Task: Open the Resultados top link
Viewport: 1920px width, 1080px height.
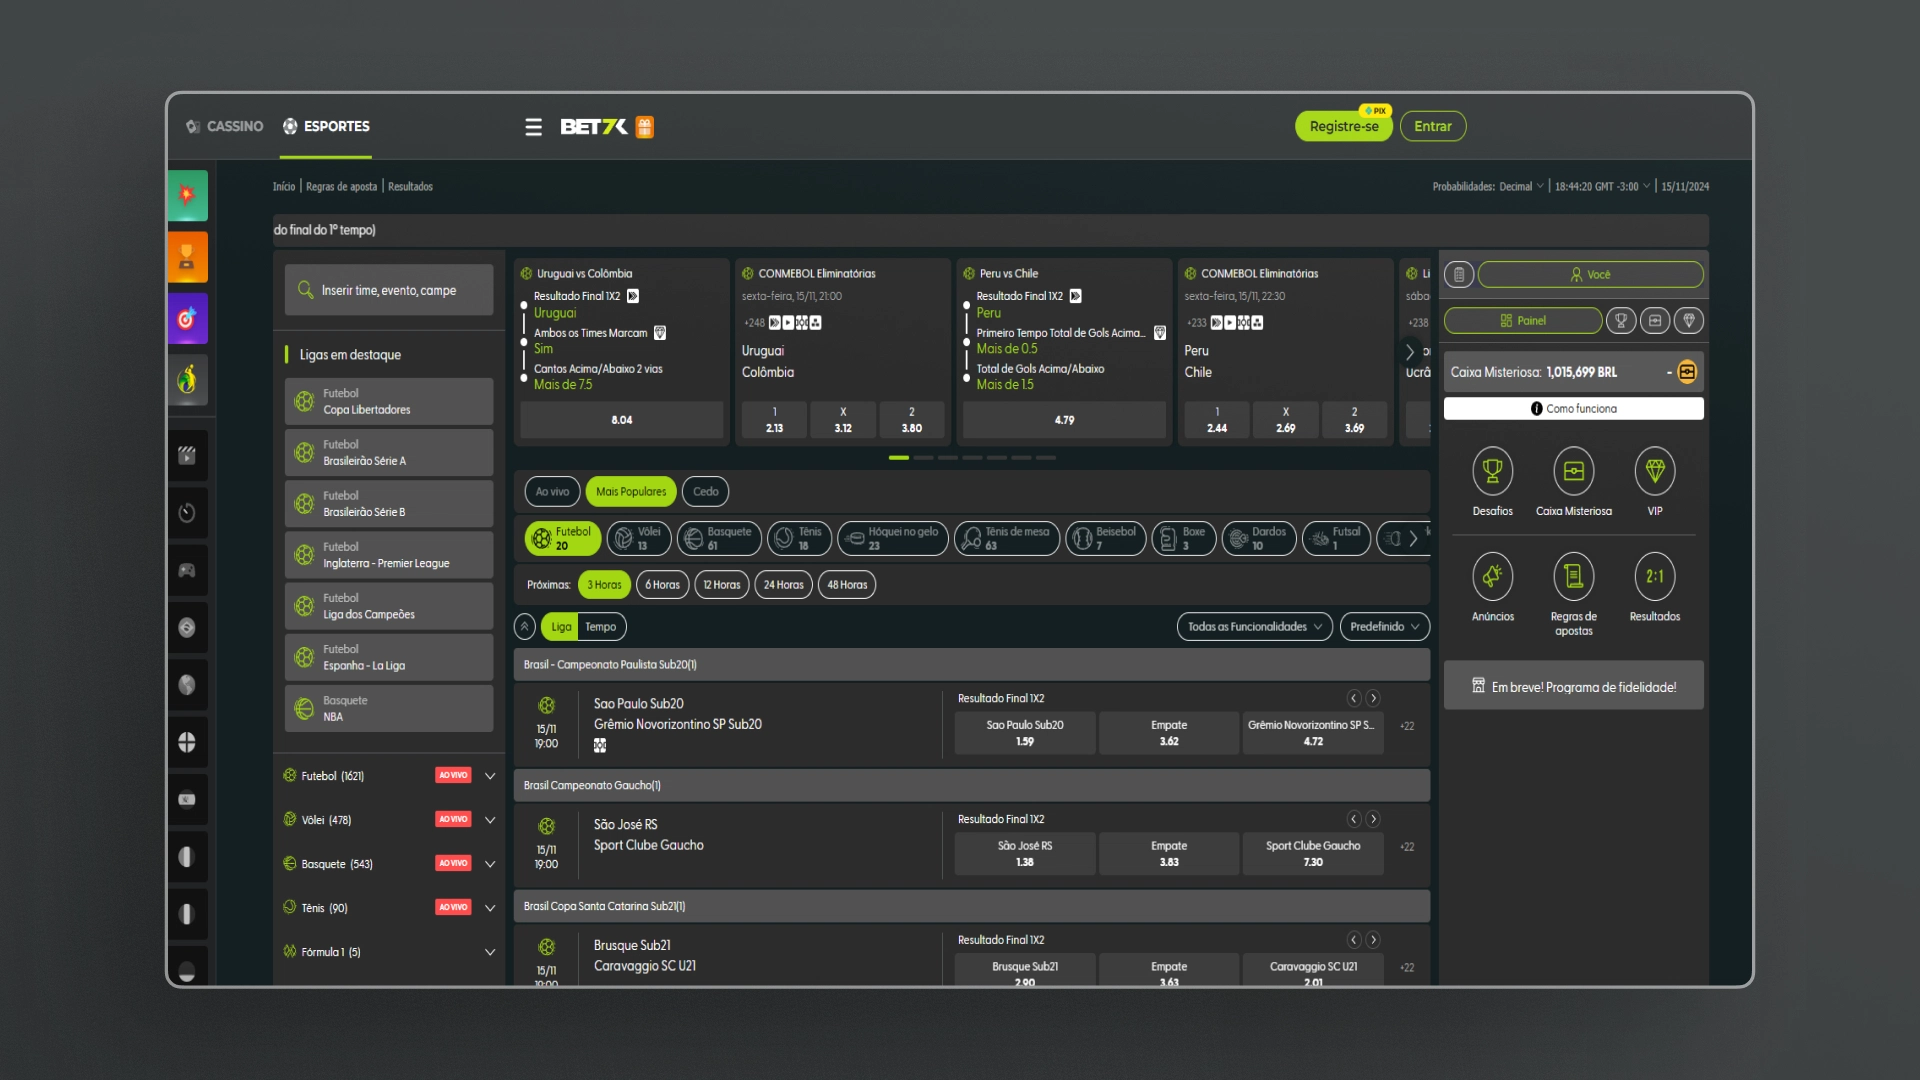Action: [x=410, y=187]
